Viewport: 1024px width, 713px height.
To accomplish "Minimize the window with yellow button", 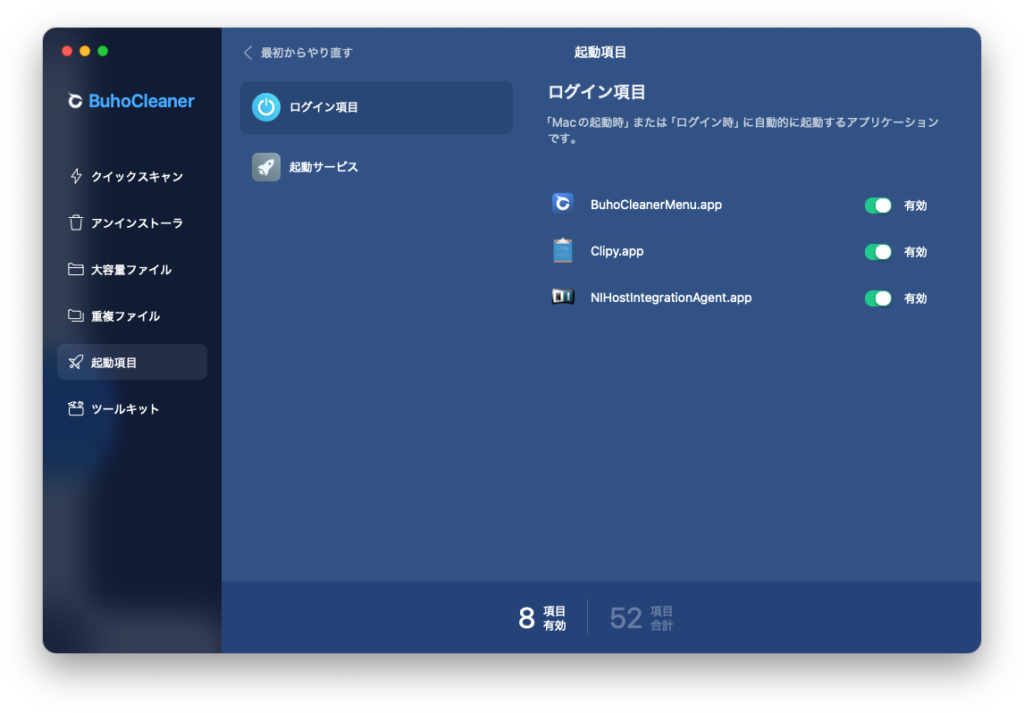I will (x=85, y=51).
